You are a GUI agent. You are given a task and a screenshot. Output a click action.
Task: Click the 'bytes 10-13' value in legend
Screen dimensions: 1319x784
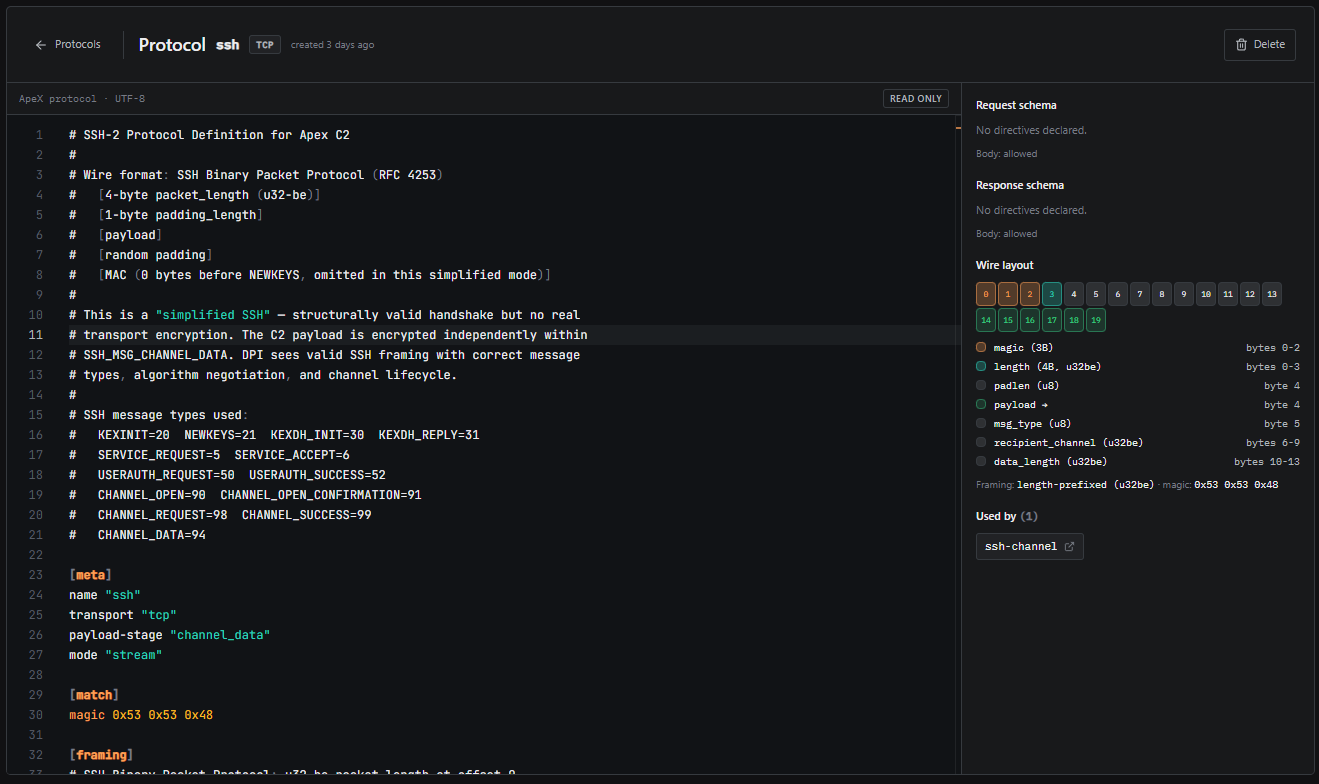coord(1267,461)
